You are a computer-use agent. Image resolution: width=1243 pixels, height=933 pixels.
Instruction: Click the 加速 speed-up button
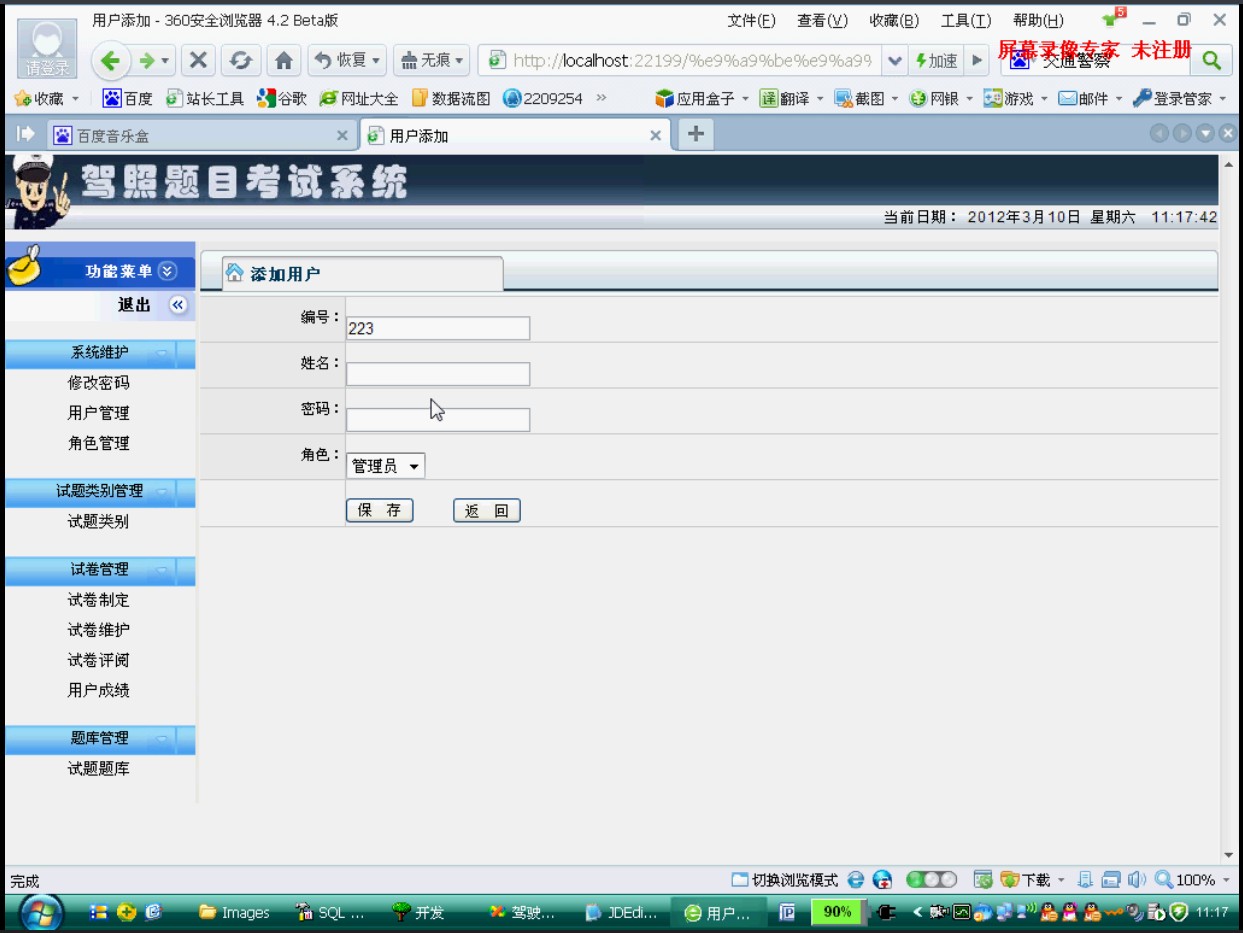(x=937, y=61)
